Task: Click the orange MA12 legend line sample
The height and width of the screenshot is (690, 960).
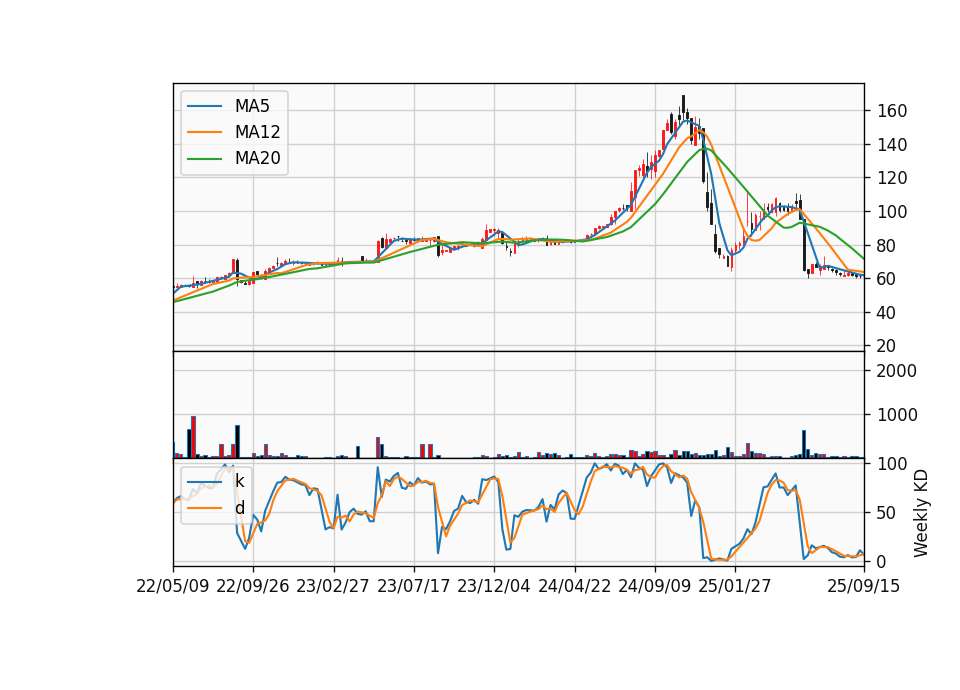Action: tap(204, 132)
